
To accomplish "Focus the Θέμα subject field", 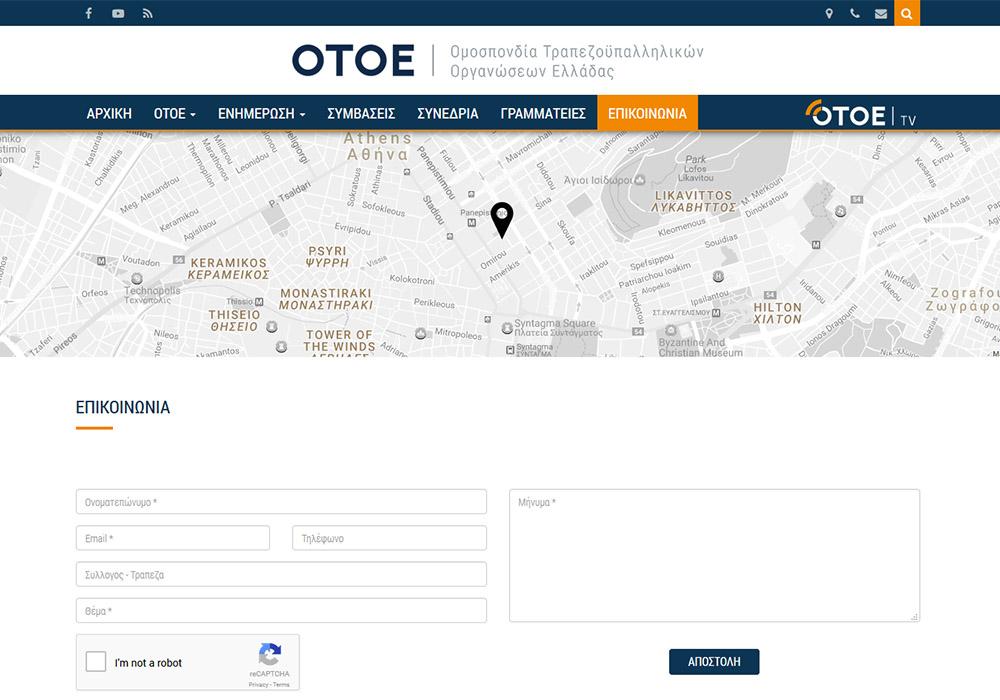I will coord(281,611).
